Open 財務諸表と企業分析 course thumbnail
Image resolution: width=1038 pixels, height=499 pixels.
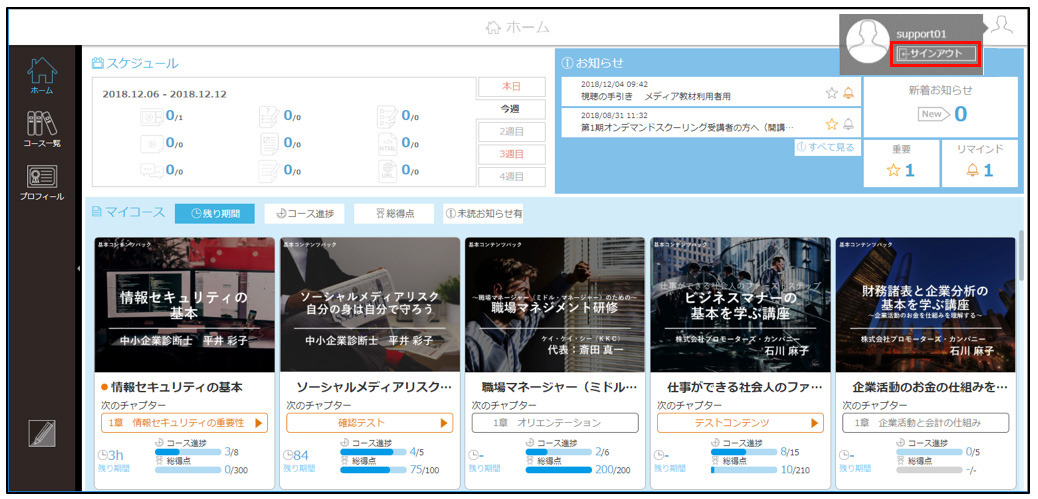click(925, 304)
